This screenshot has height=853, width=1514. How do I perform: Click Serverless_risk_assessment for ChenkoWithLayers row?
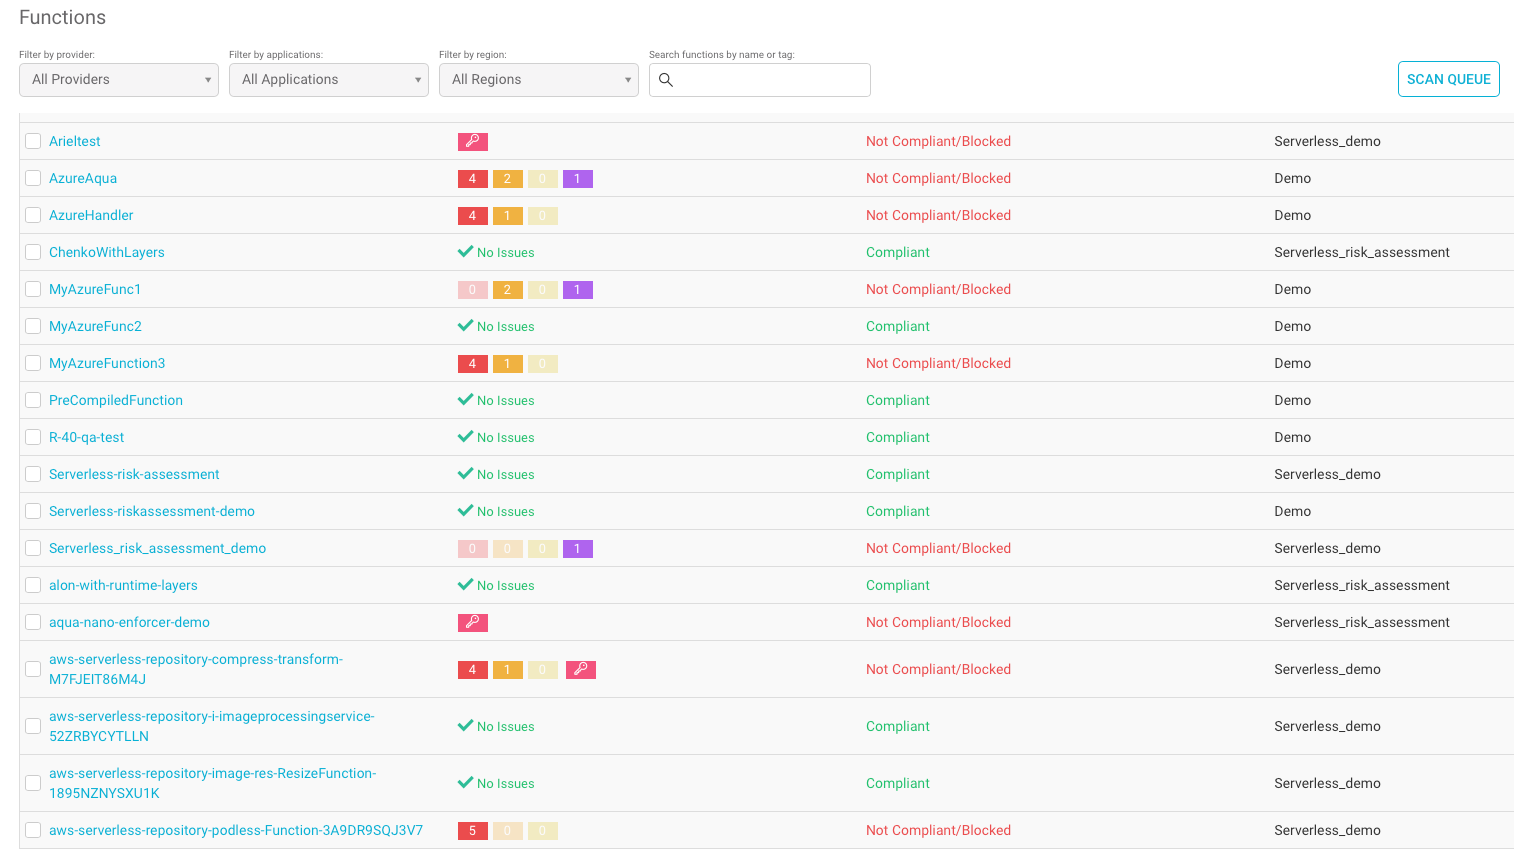pos(1362,252)
